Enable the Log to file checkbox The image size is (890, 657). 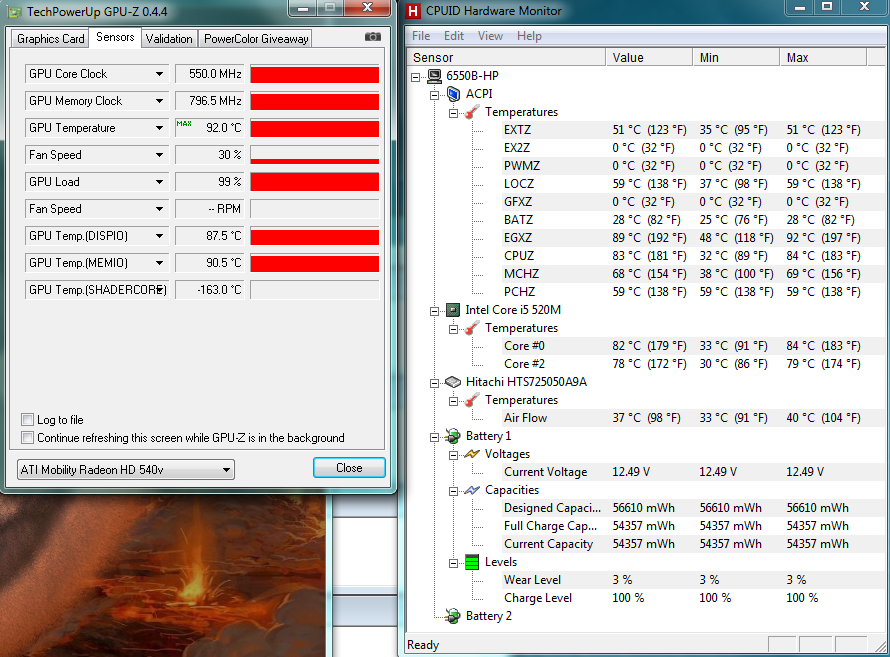pos(27,420)
